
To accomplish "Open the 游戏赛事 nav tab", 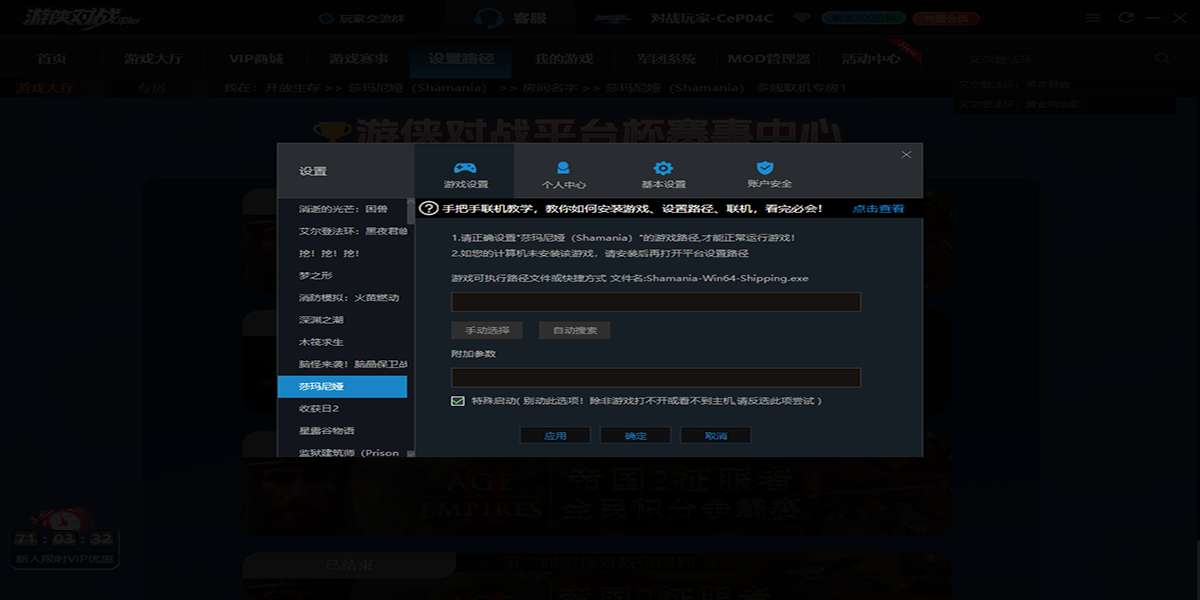I will [358, 59].
